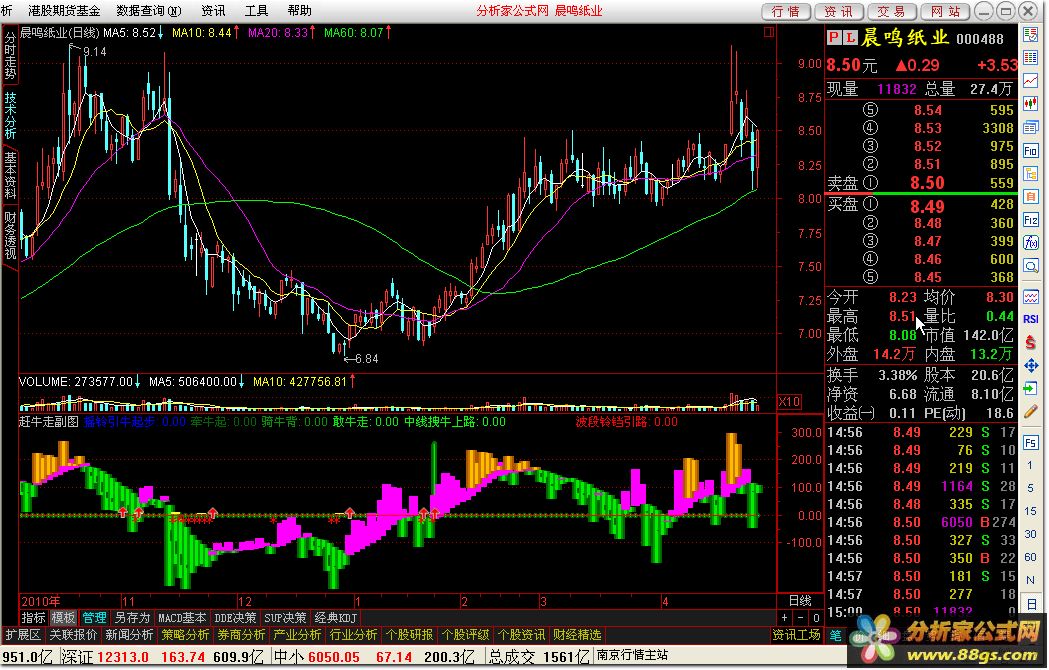This screenshot has width=1049, height=670.
Task: Click the green arrow import icon
Action: pos(1031,389)
